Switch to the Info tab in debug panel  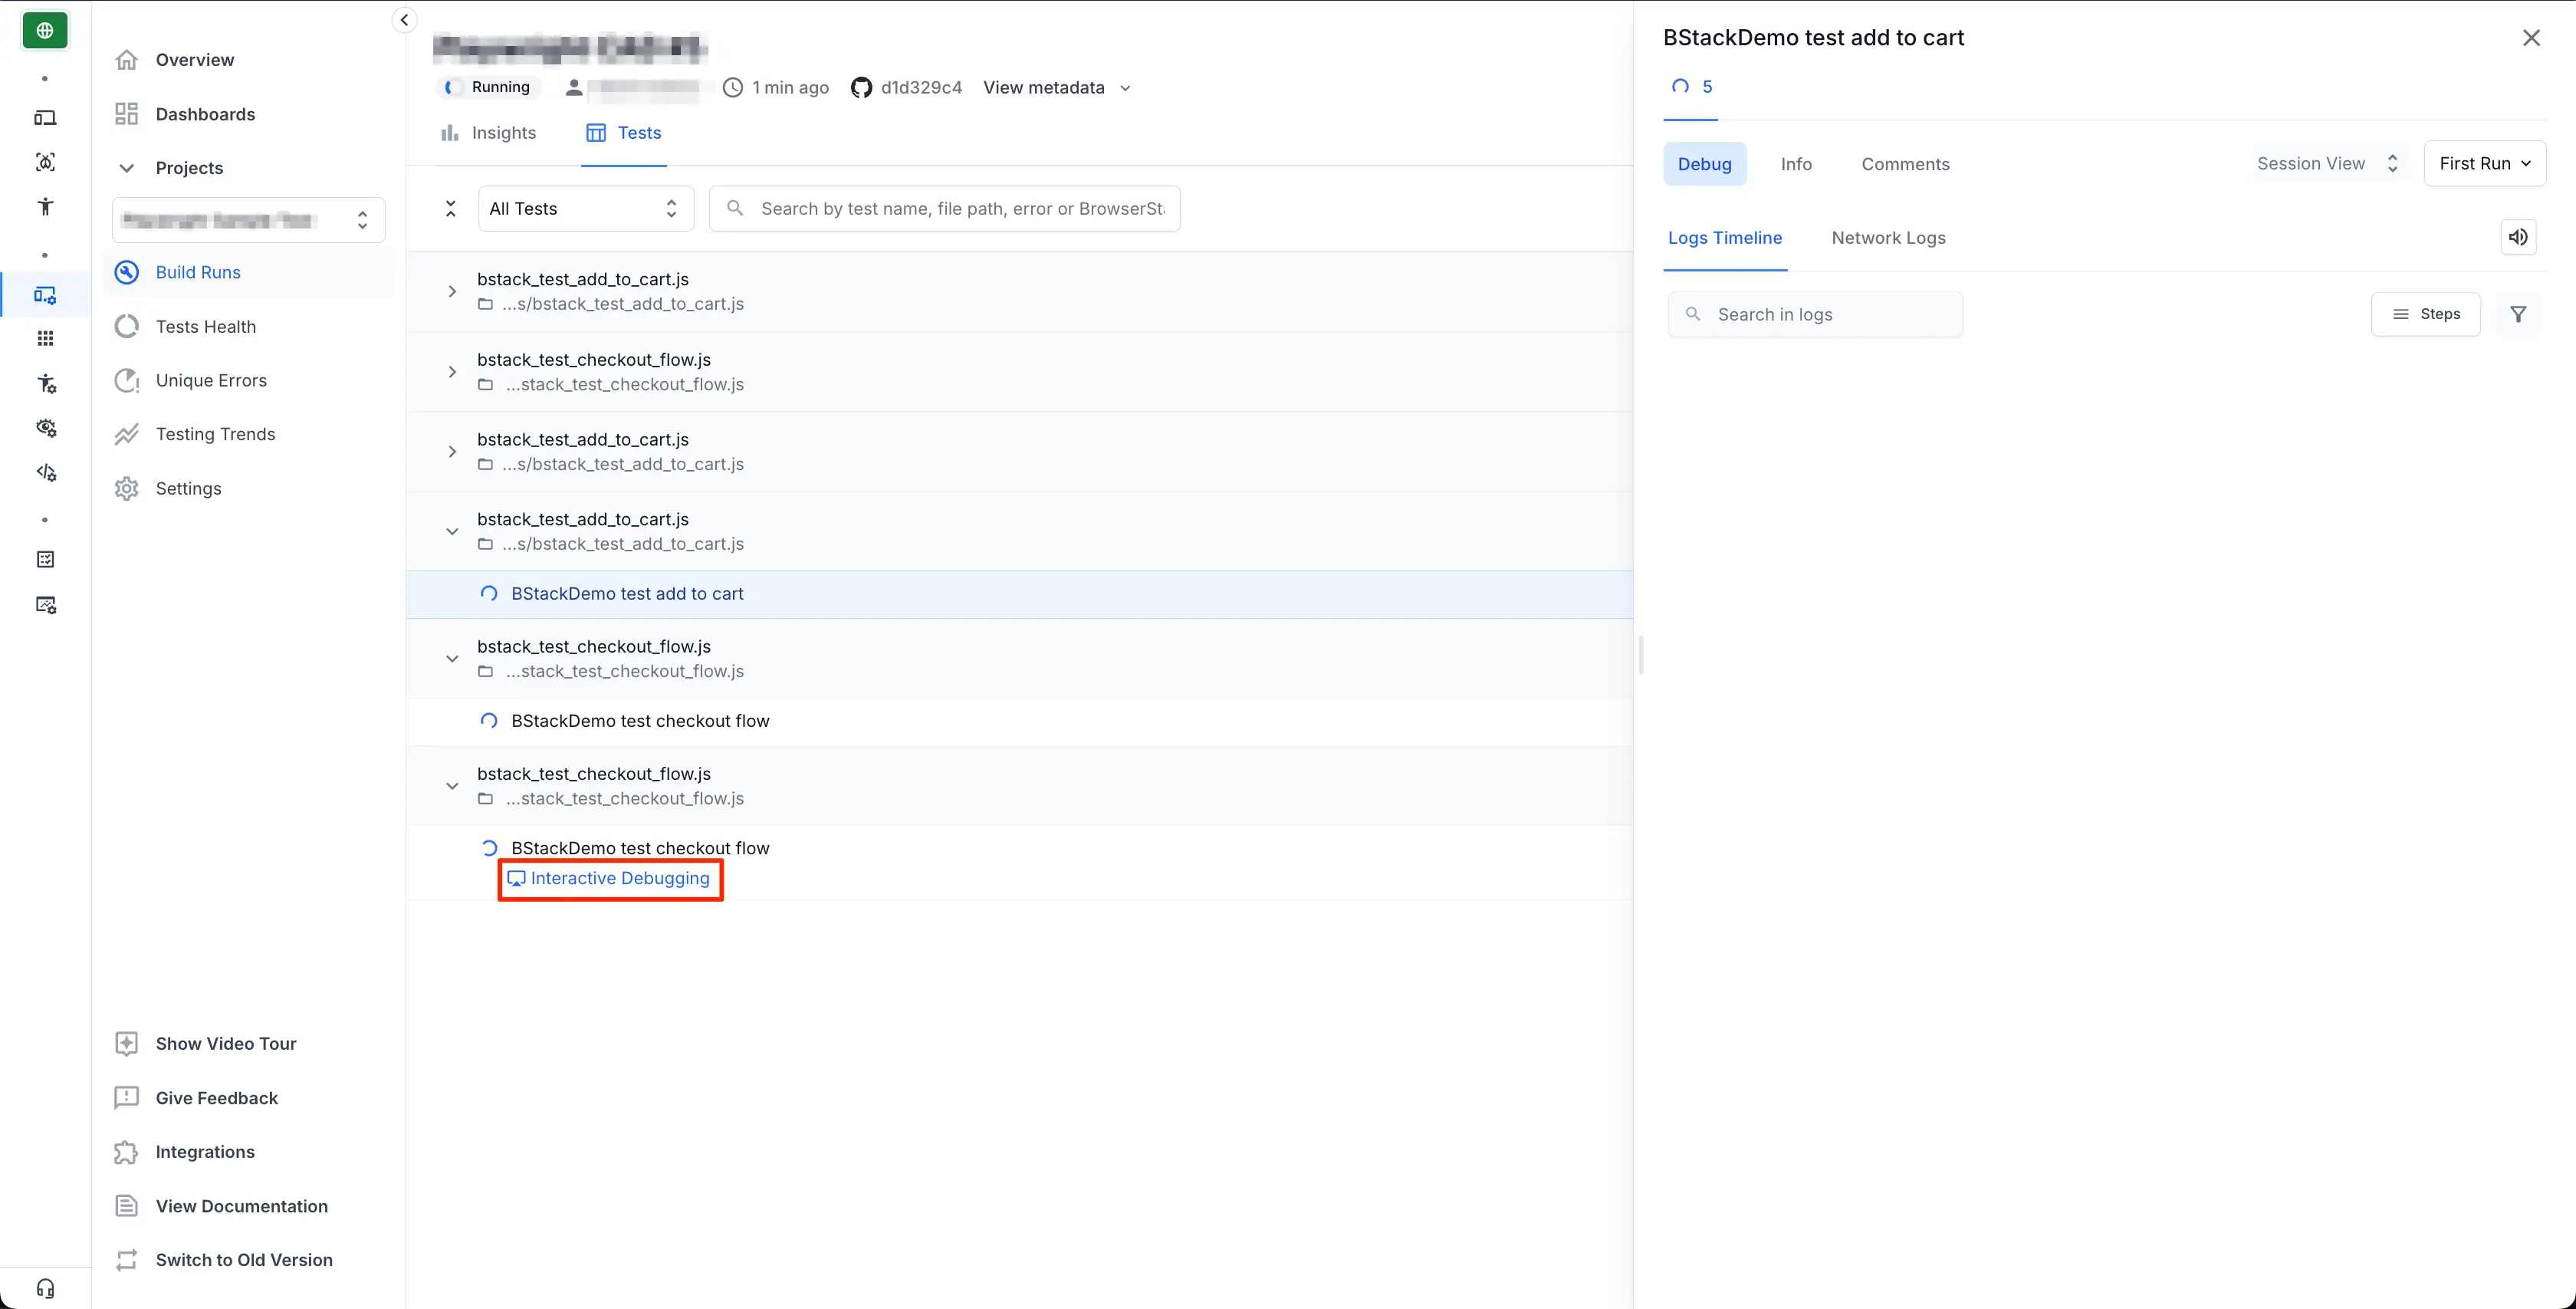[x=1797, y=162]
